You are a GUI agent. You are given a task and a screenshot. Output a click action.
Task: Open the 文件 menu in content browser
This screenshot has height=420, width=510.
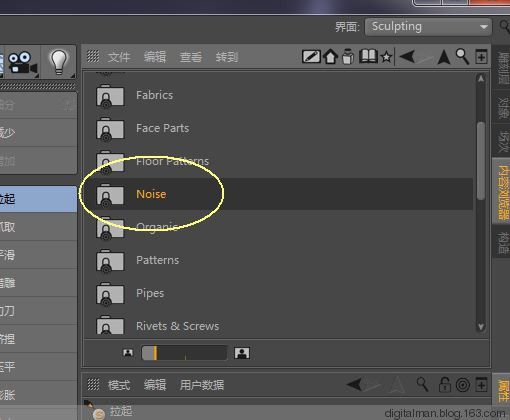(x=119, y=57)
